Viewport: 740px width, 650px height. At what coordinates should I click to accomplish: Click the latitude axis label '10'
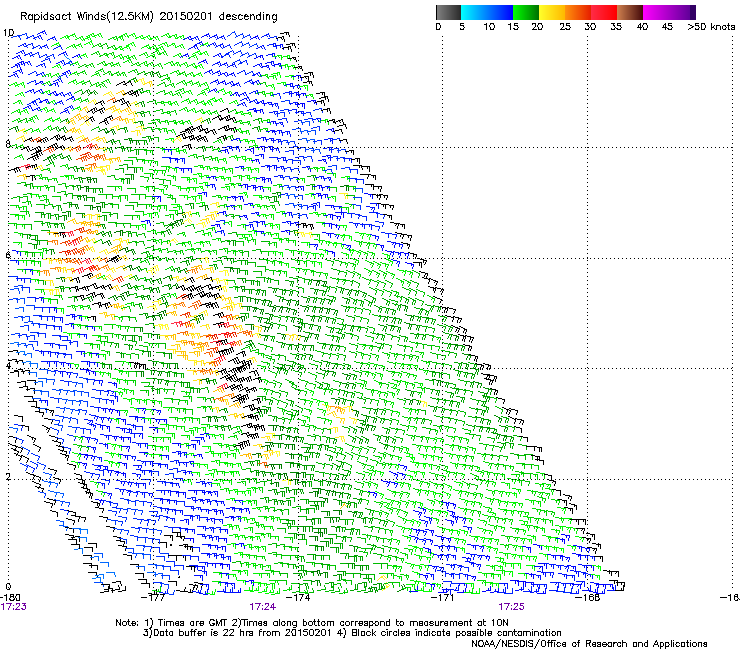pos(8,33)
